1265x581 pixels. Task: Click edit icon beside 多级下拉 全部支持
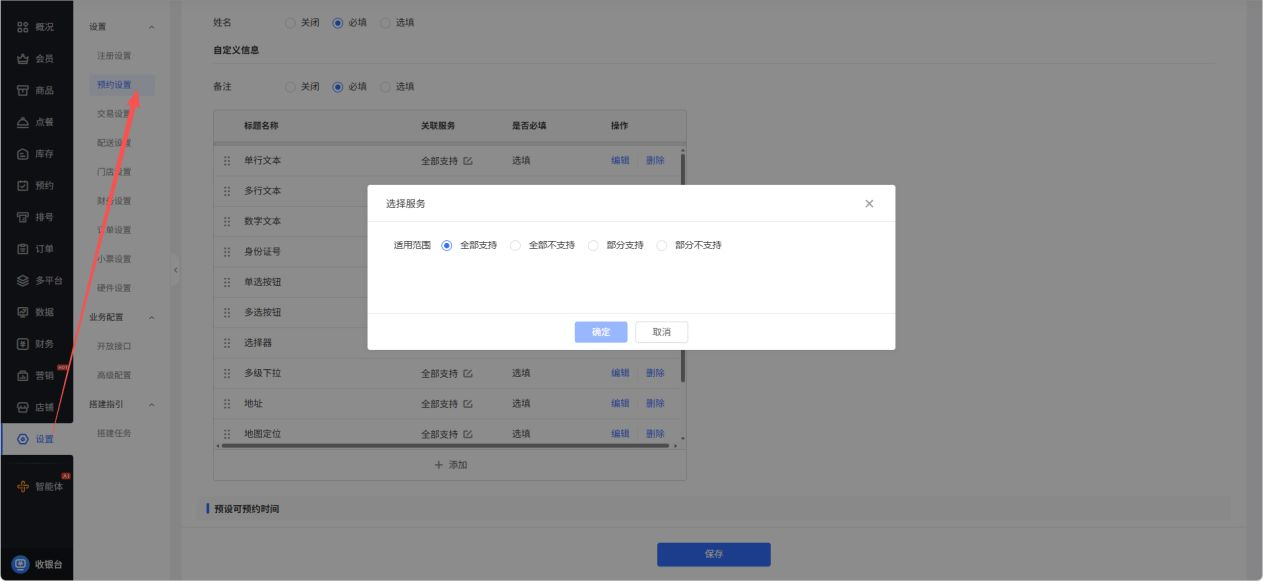point(468,374)
